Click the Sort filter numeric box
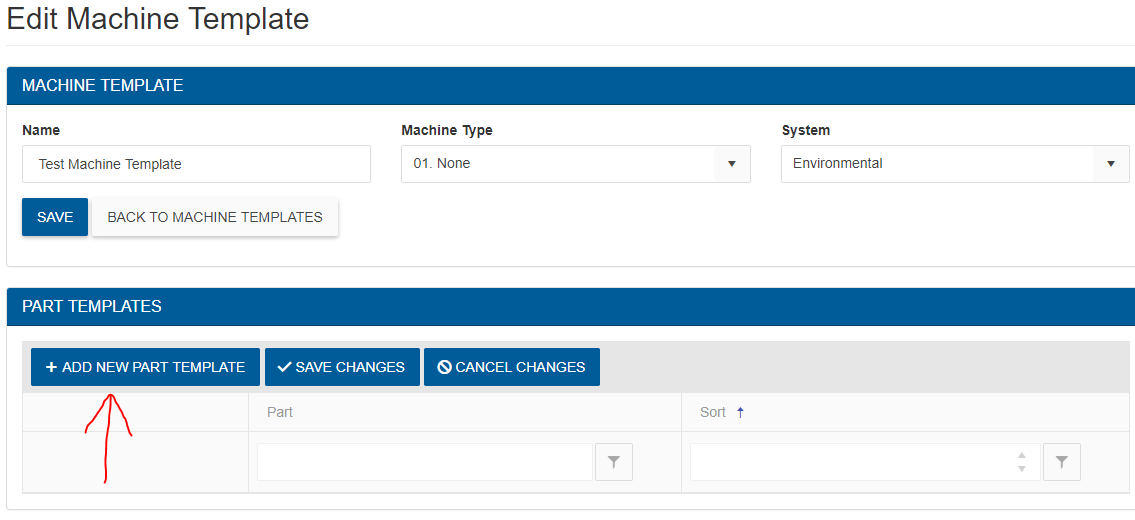1135x520 pixels. tap(850, 462)
